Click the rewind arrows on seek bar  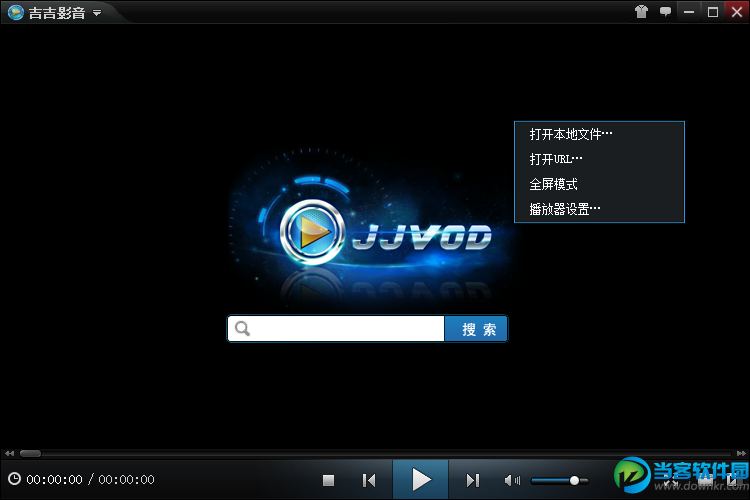pos(10,453)
